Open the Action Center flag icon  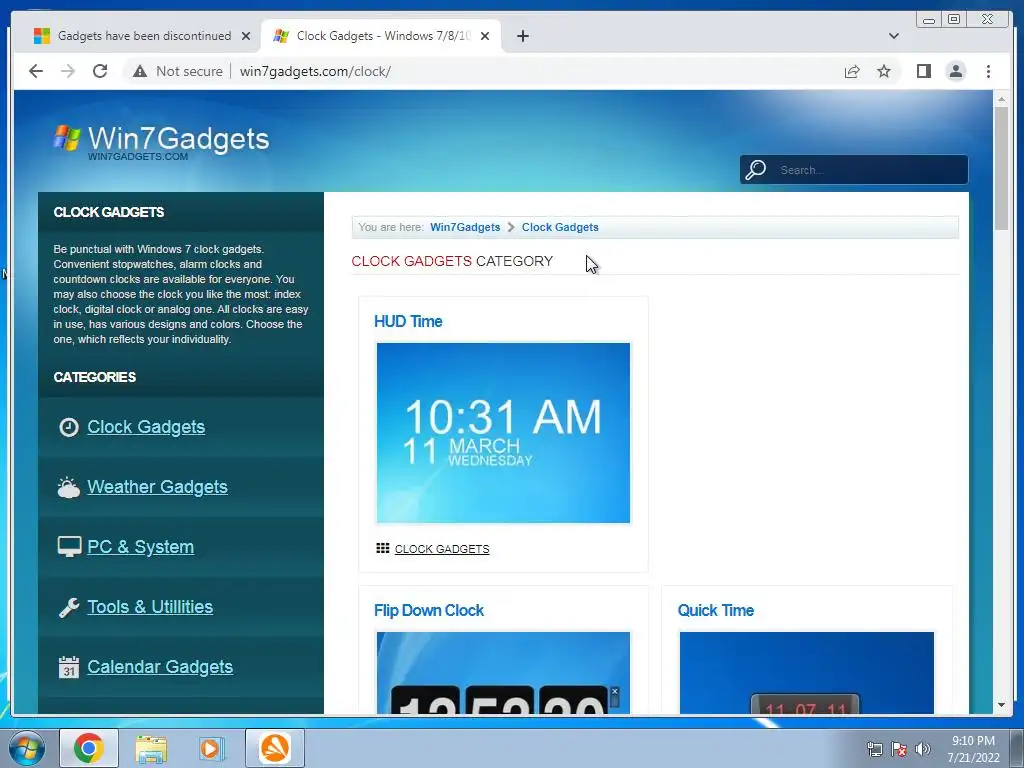(899, 749)
